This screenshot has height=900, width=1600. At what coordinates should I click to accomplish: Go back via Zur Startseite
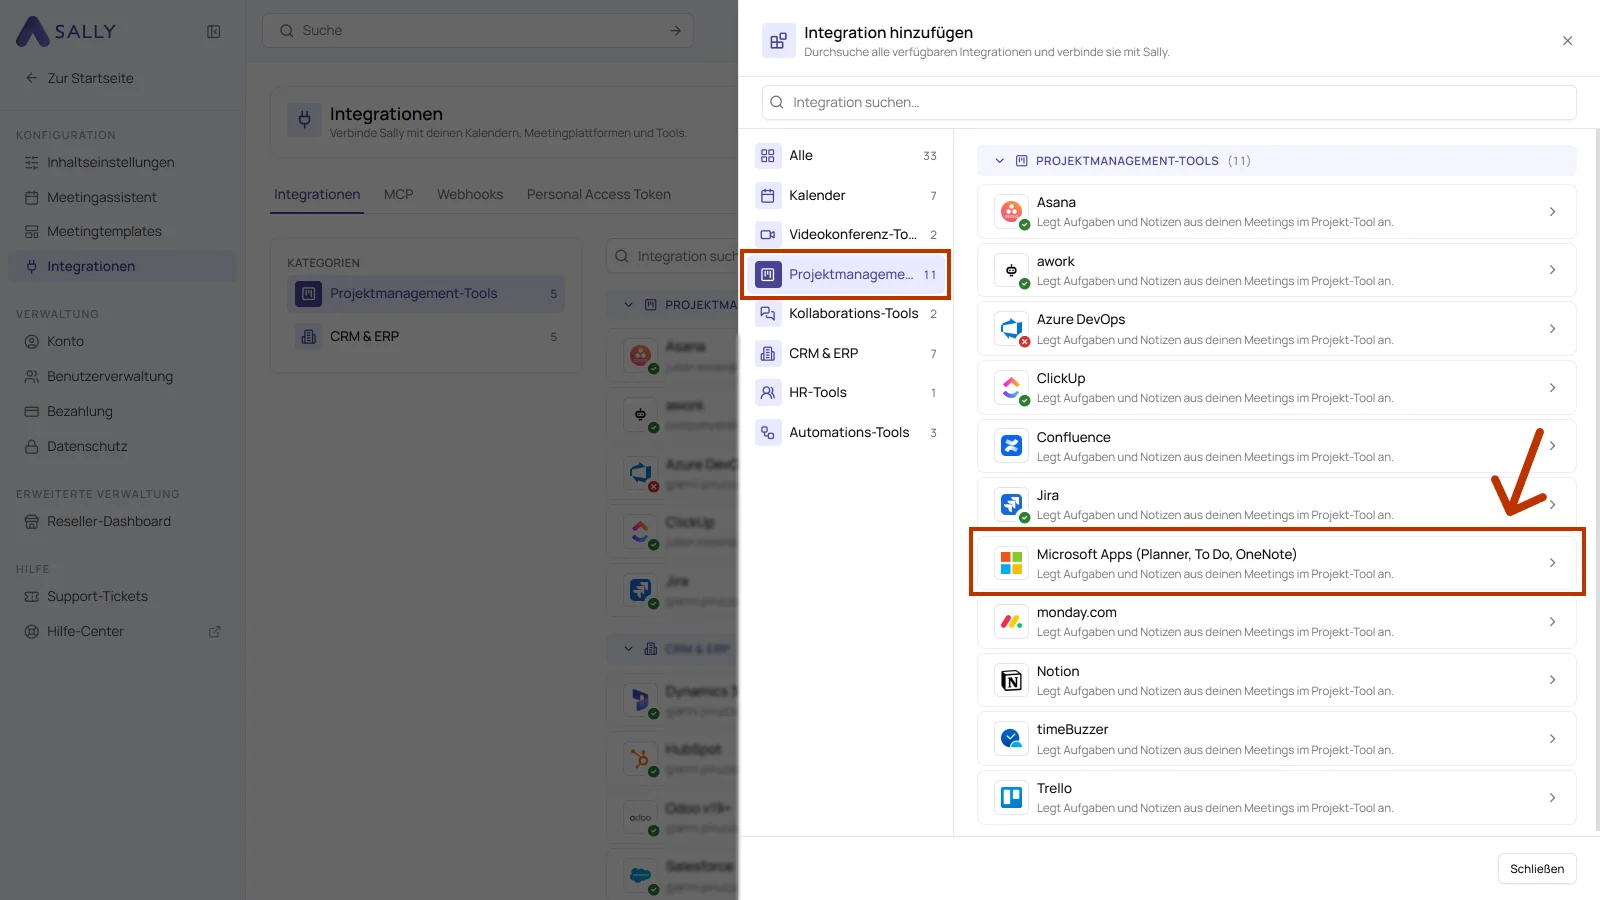tap(80, 78)
